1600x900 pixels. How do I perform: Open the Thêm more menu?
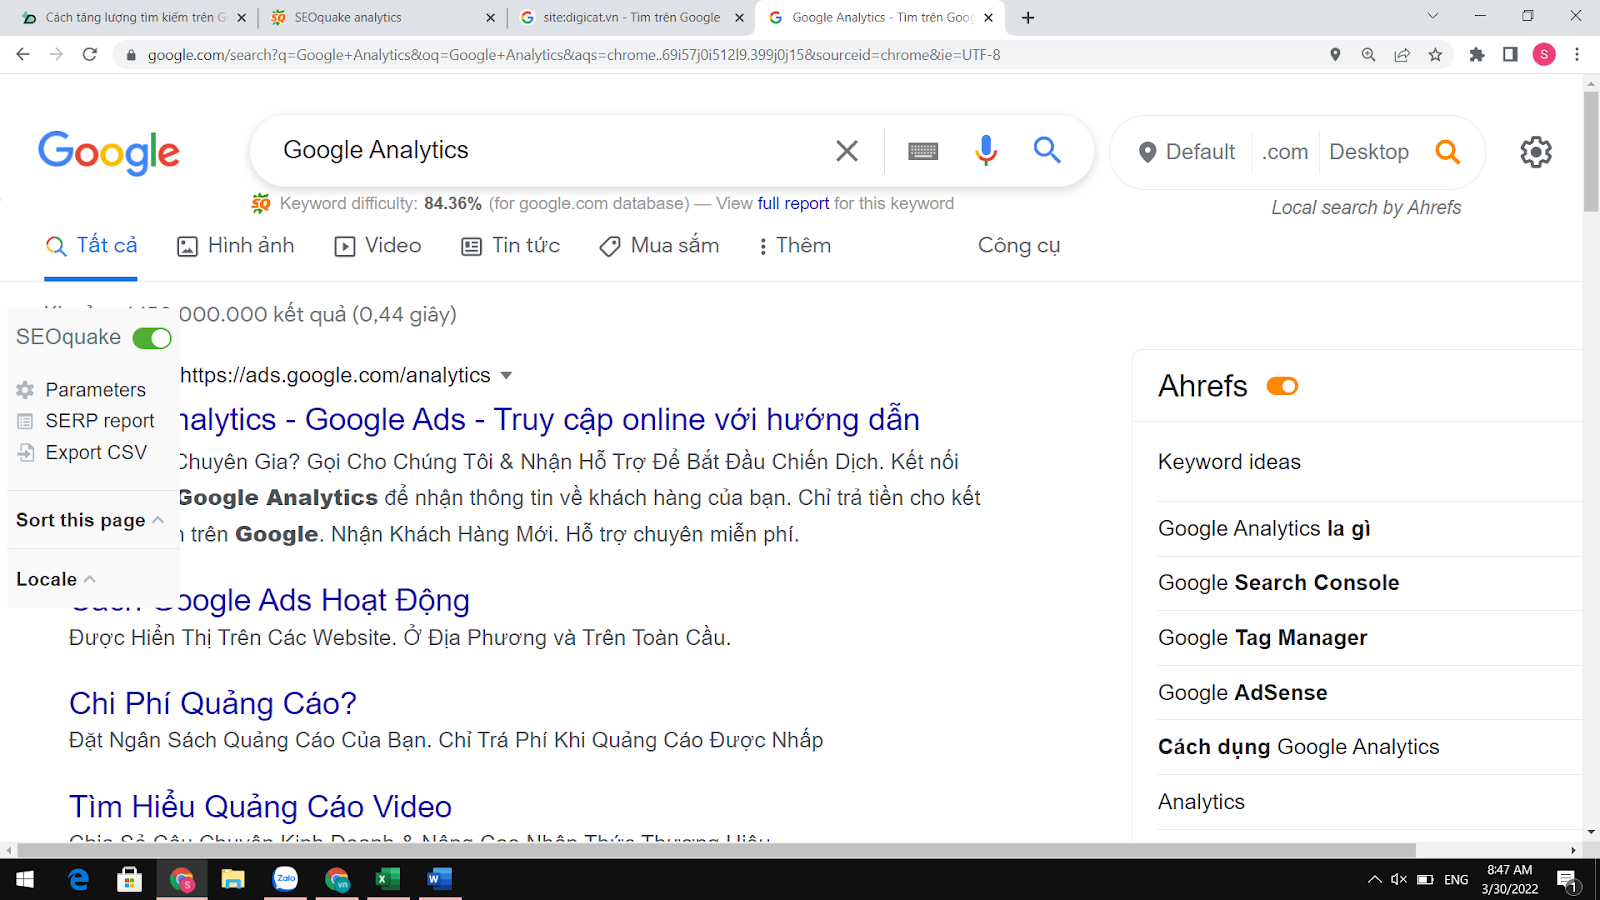(x=794, y=246)
